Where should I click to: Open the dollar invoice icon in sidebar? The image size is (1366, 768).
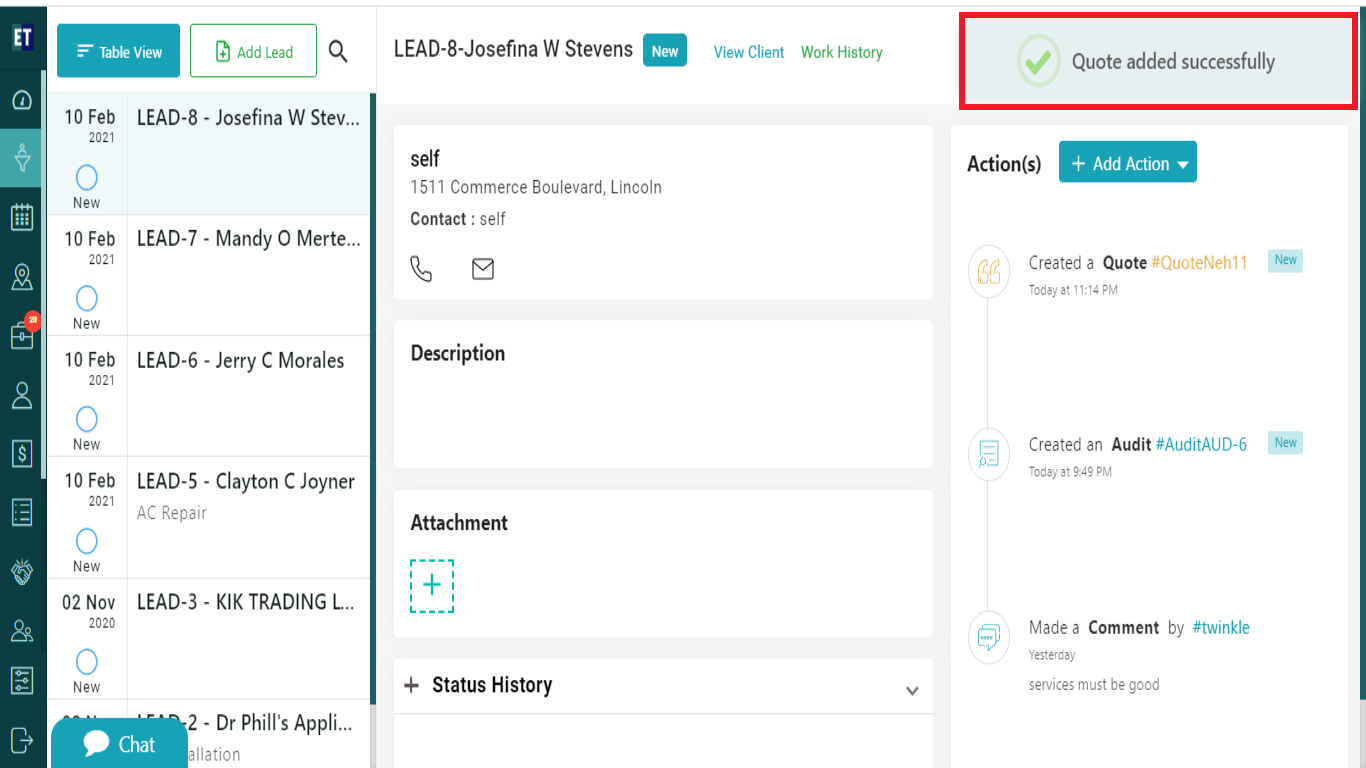(x=22, y=453)
